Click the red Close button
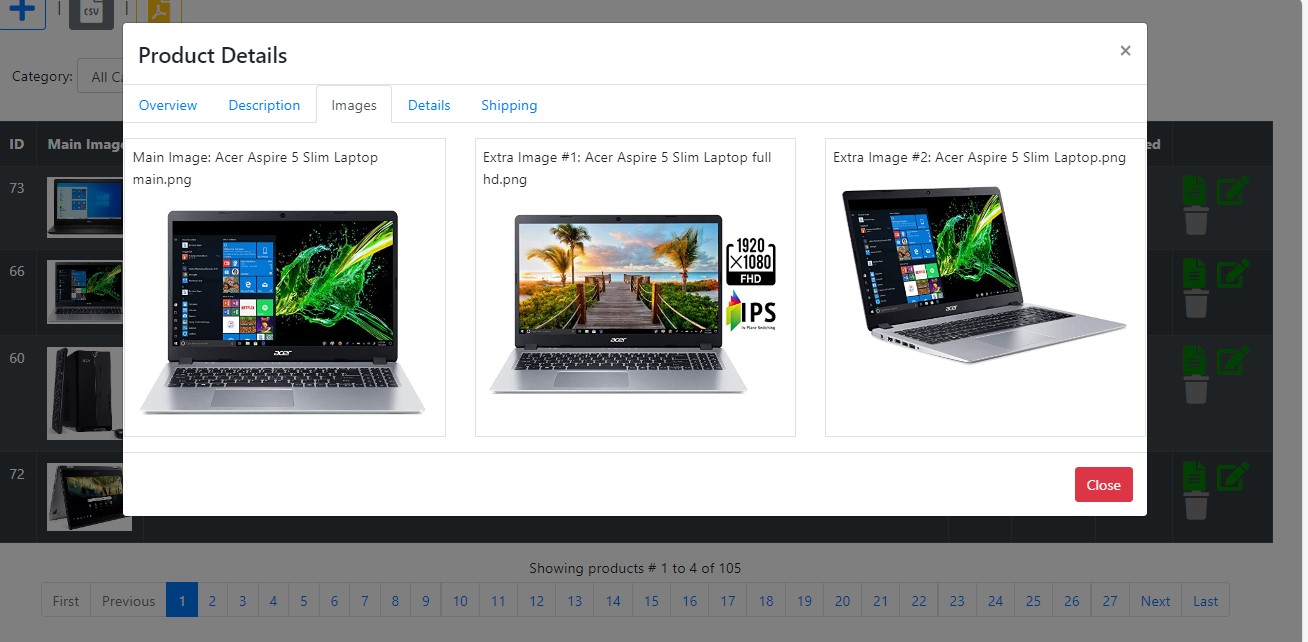The image size is (1308, 642). (x=1104, y=485)
